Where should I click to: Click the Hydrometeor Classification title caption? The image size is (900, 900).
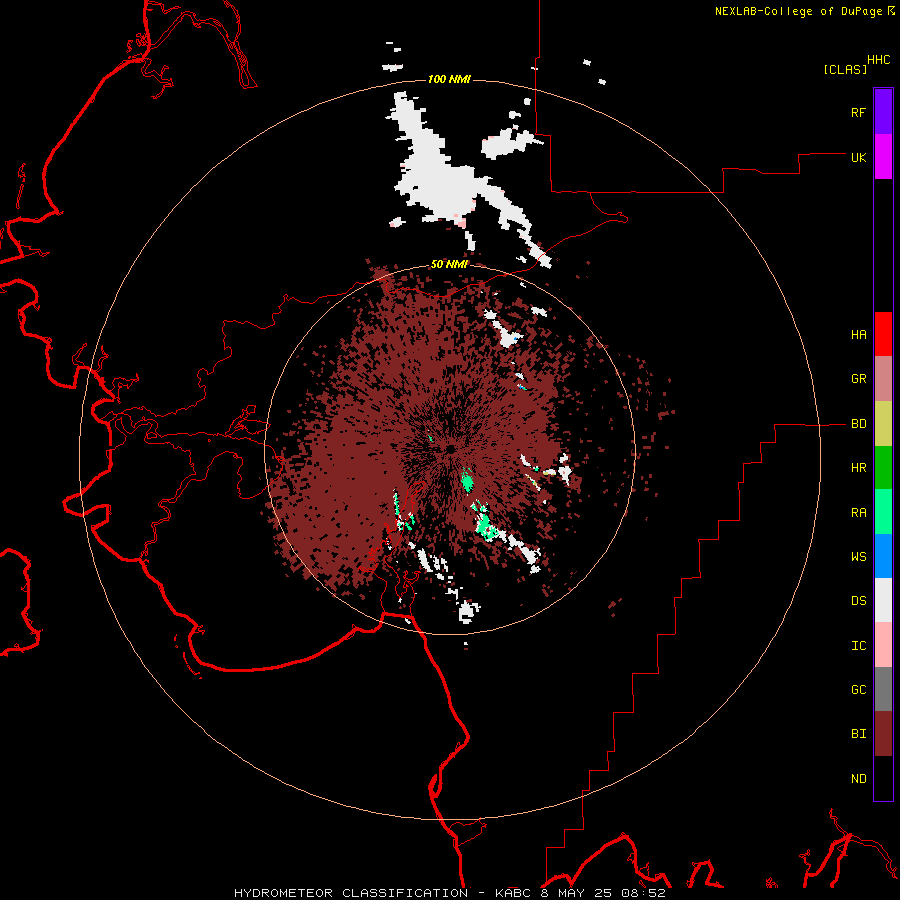tap(450, 893)
